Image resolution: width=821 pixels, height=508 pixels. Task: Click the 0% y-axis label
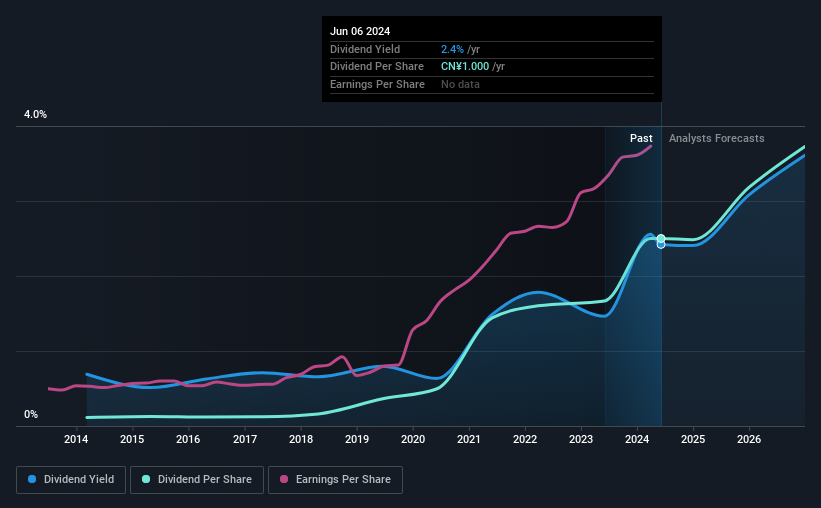point(31,414)
